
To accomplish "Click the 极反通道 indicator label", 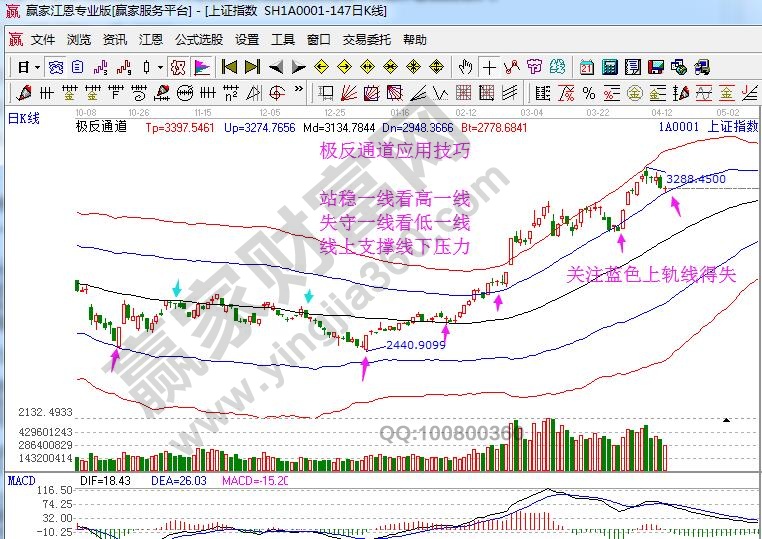I will [x=101, y=127].
